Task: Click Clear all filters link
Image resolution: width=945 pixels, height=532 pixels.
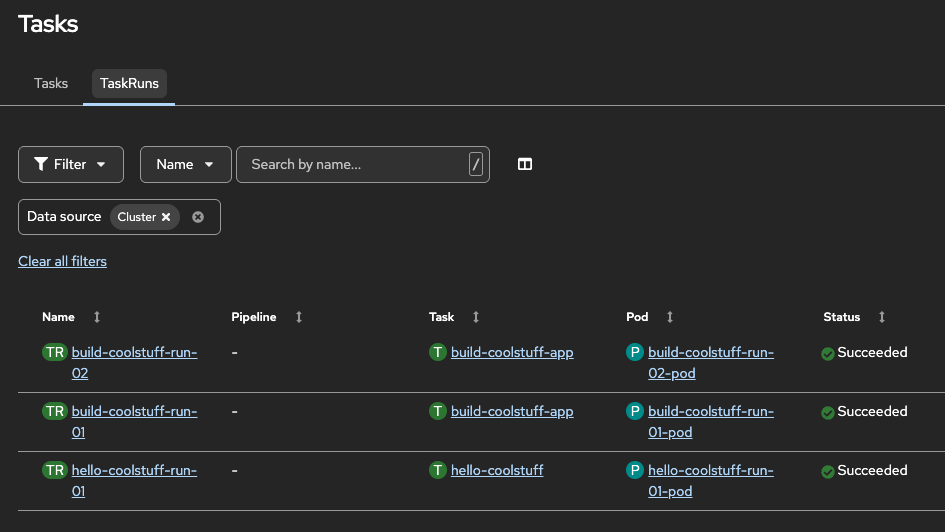Action: point(62,261)
